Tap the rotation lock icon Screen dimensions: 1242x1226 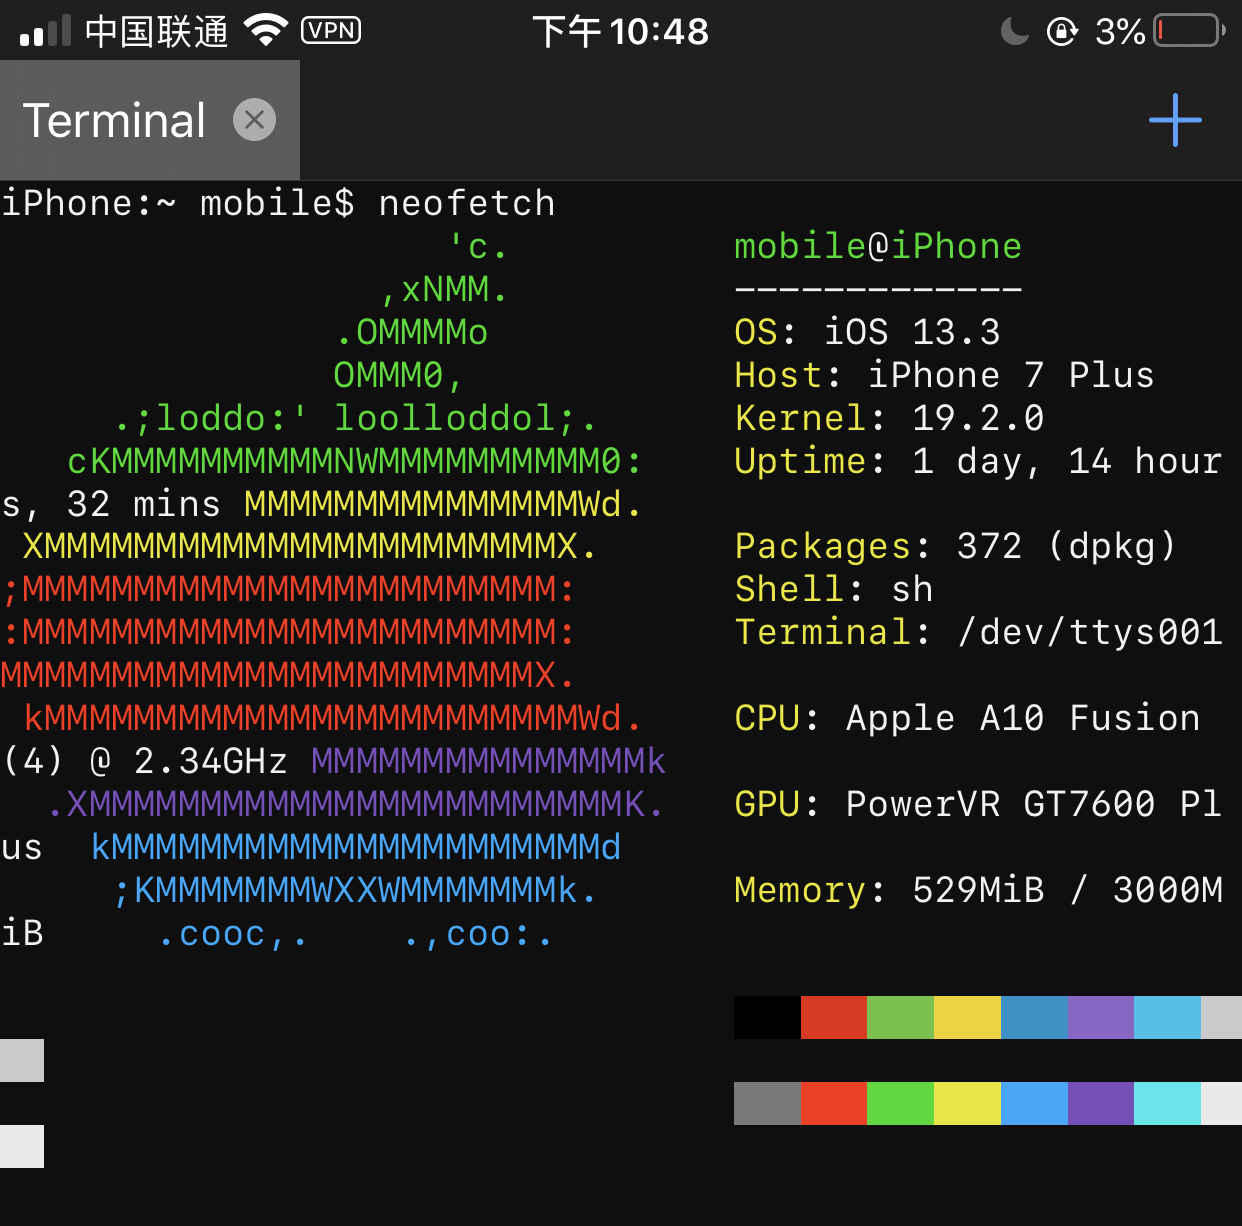(x=1062, y=32)
